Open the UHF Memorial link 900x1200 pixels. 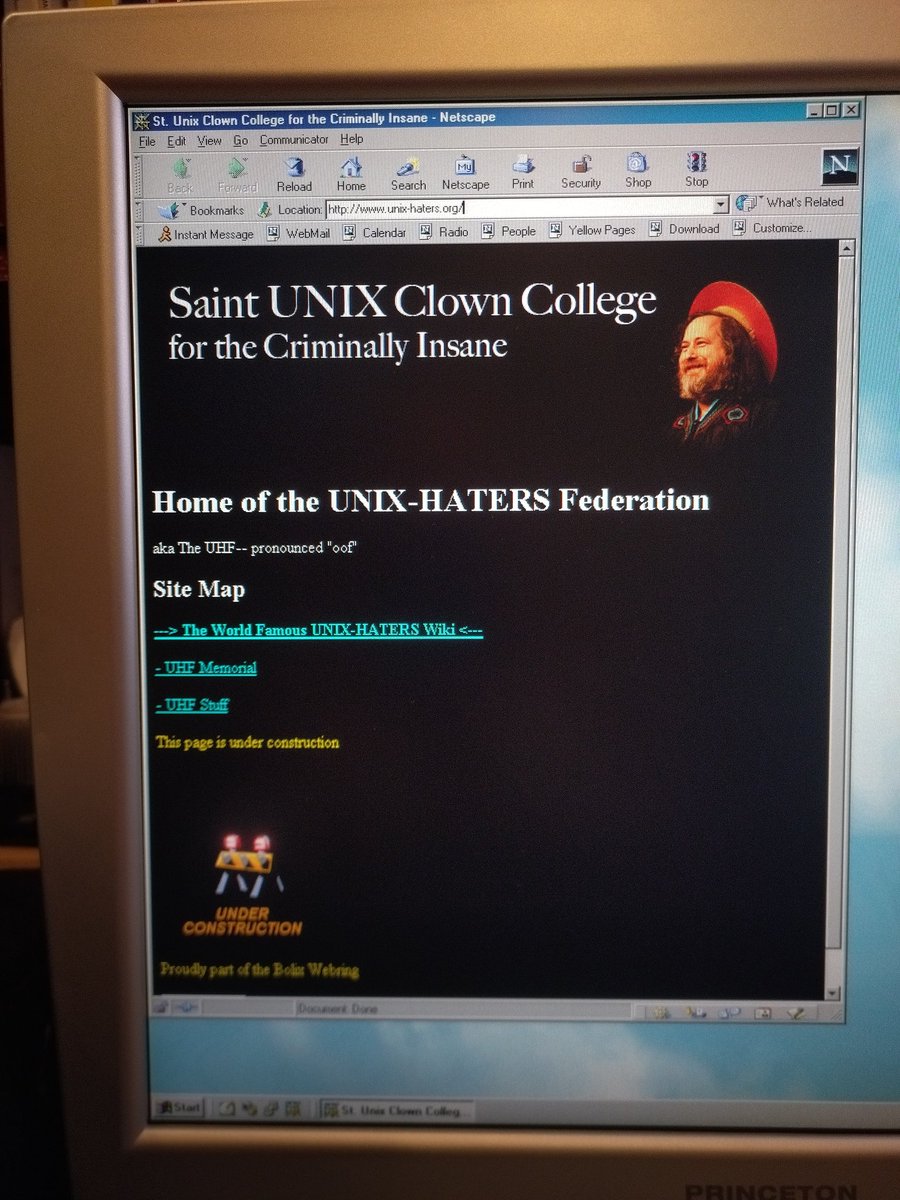pyautogui.click(x=206, y=668)
